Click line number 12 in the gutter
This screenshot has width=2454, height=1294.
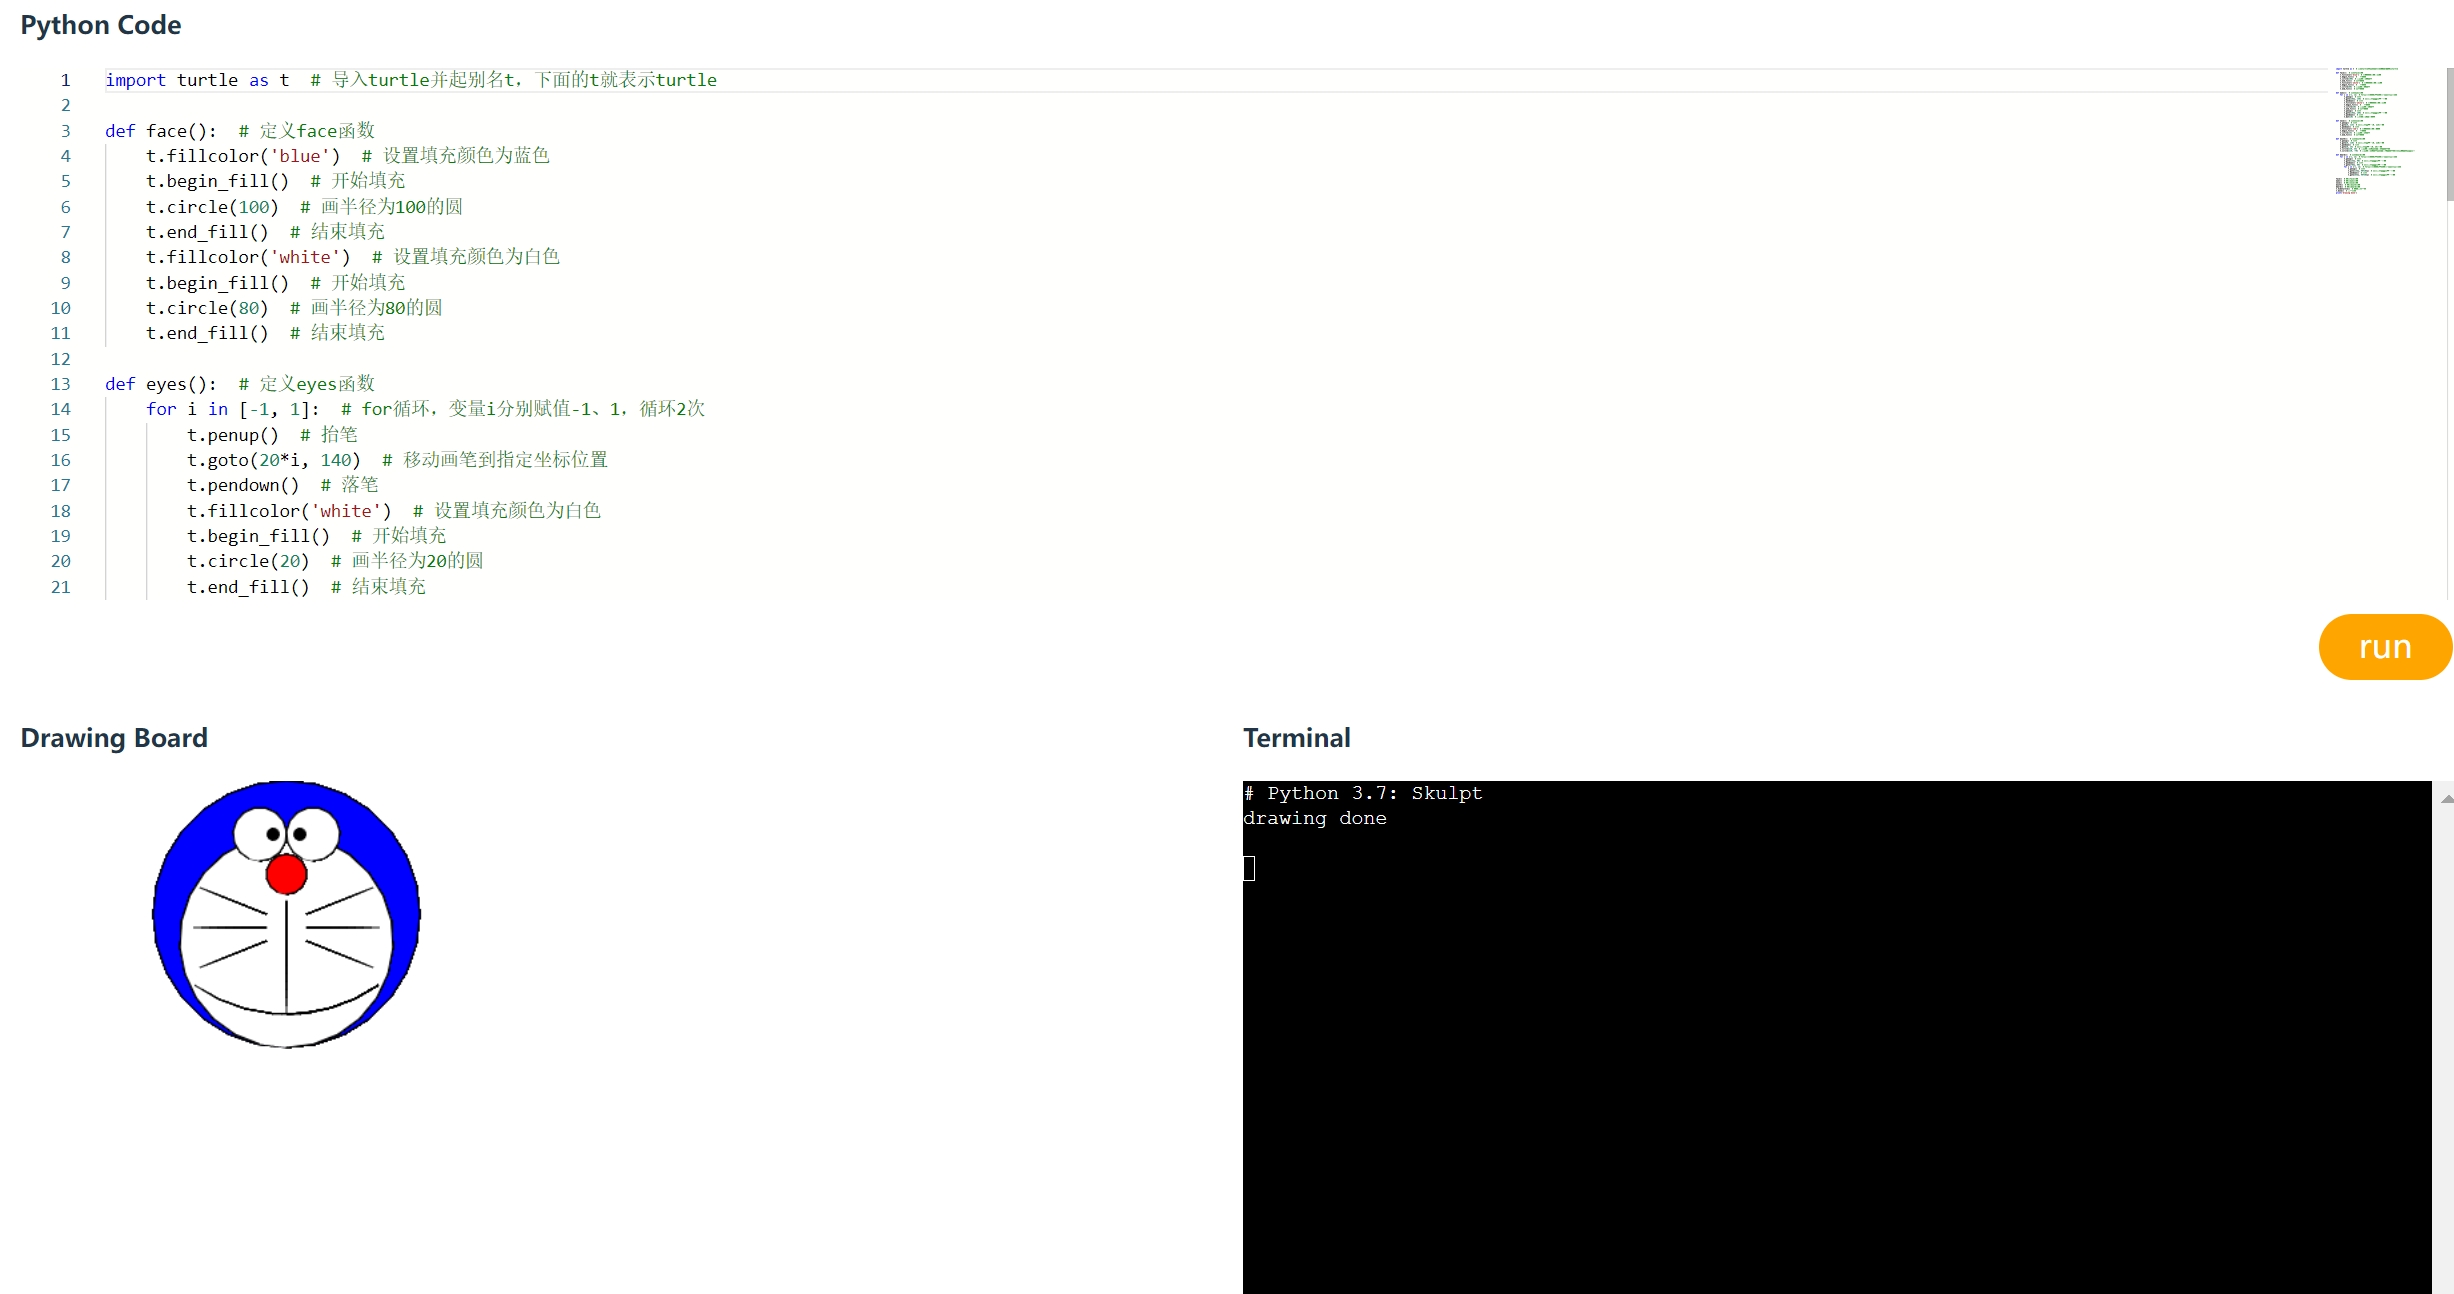point(61,359)
